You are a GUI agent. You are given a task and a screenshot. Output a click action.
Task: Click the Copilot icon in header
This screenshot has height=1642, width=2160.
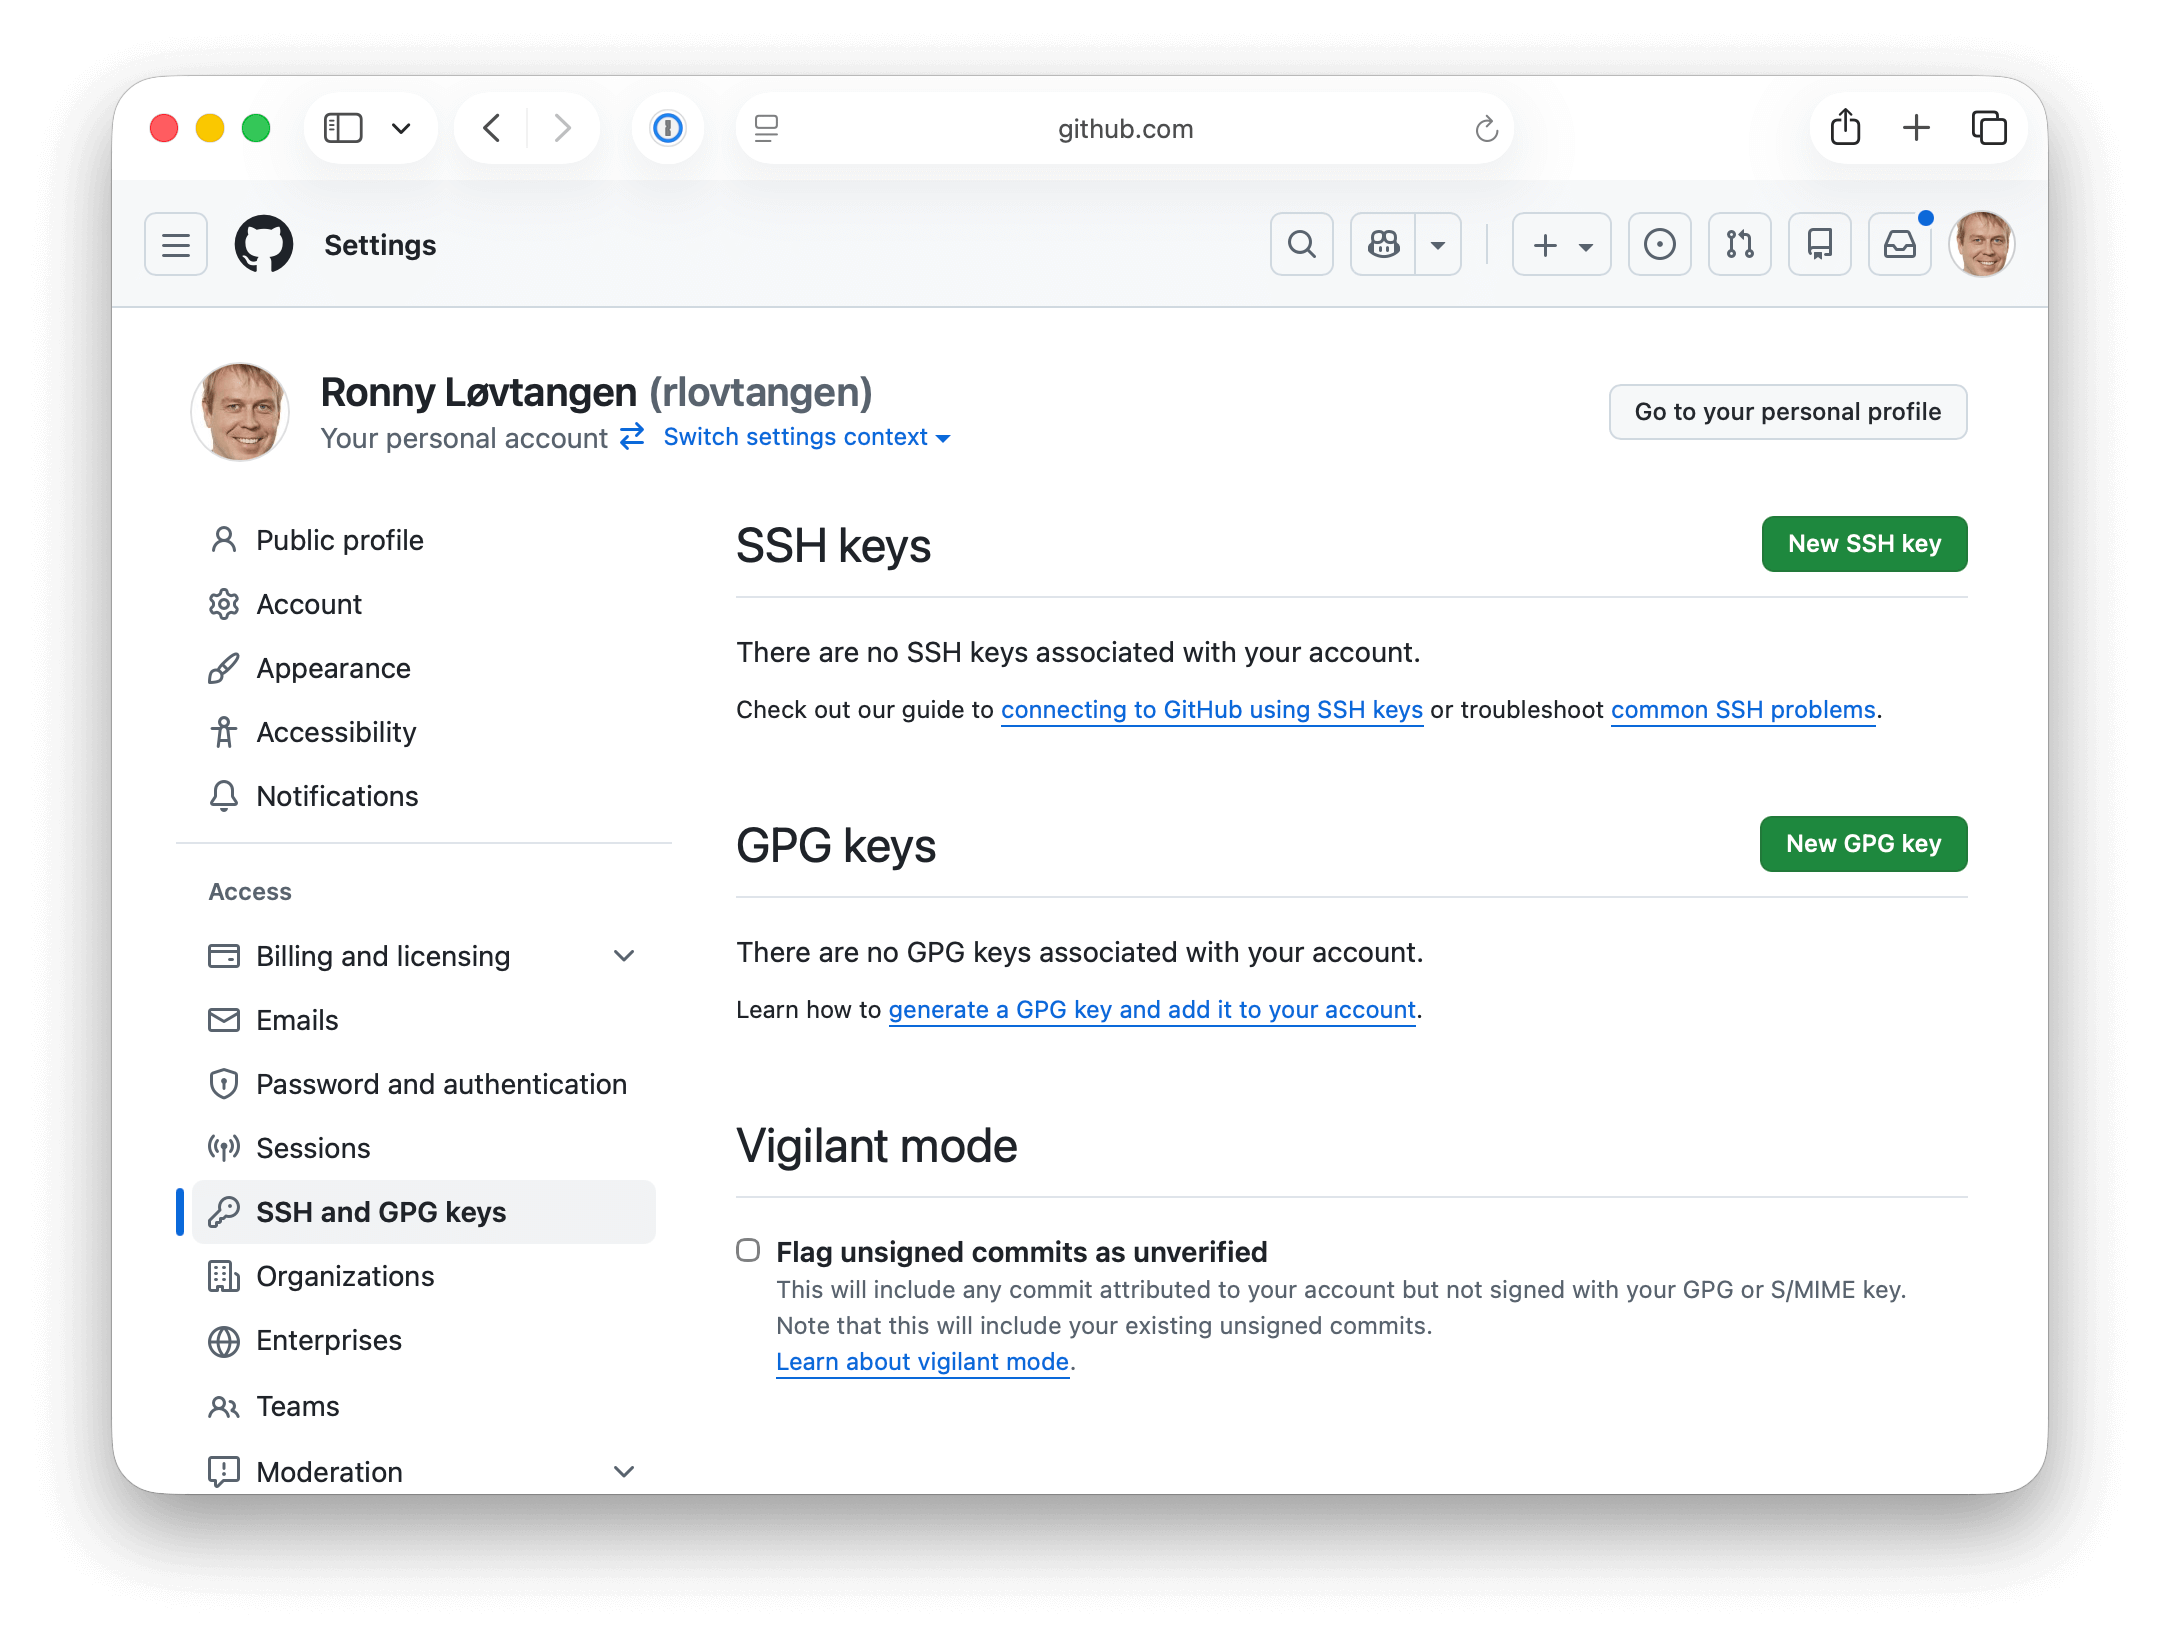[x=1383, y=244]
